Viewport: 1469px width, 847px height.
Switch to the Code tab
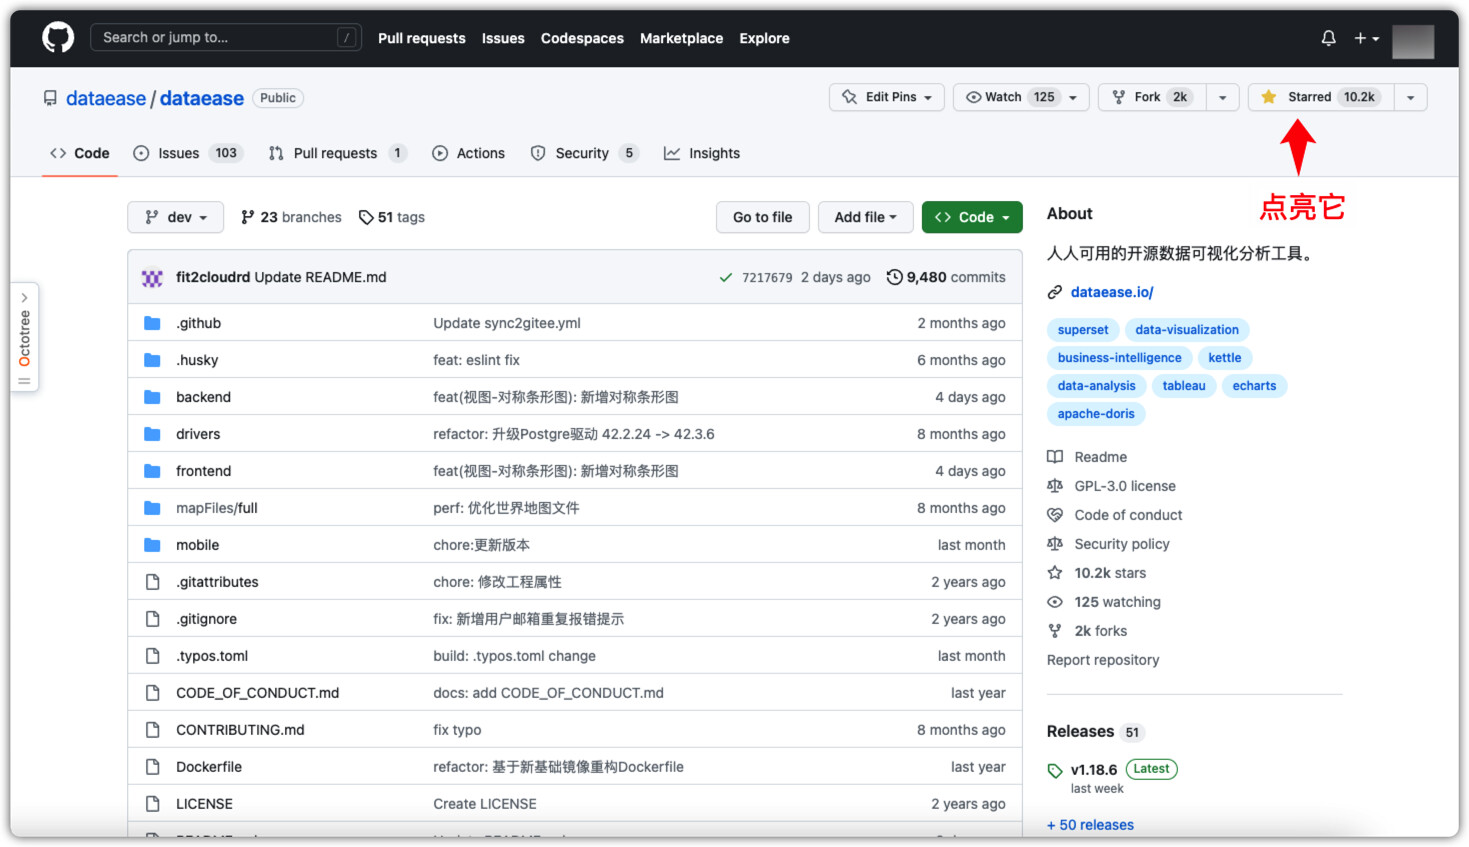[80, 153]
